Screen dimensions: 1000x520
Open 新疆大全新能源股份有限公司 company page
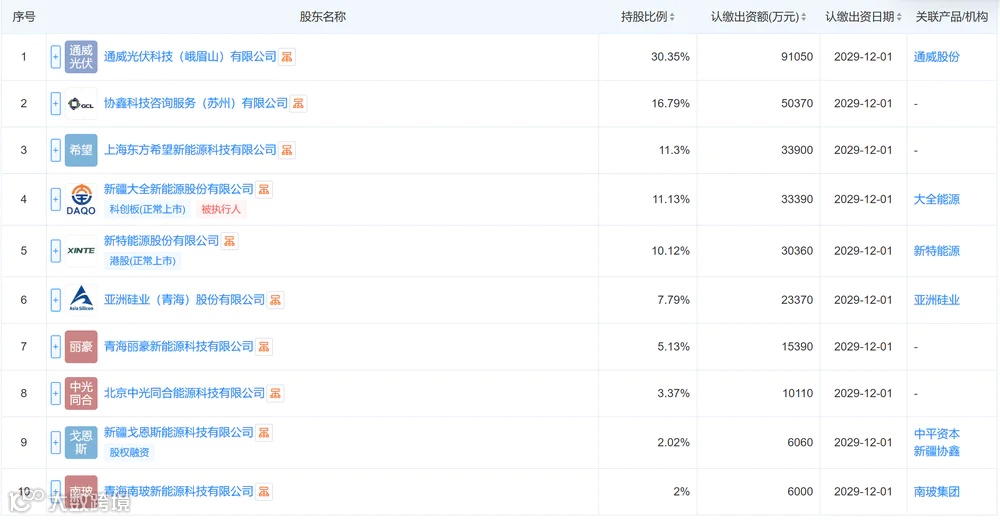pos(179,189)
